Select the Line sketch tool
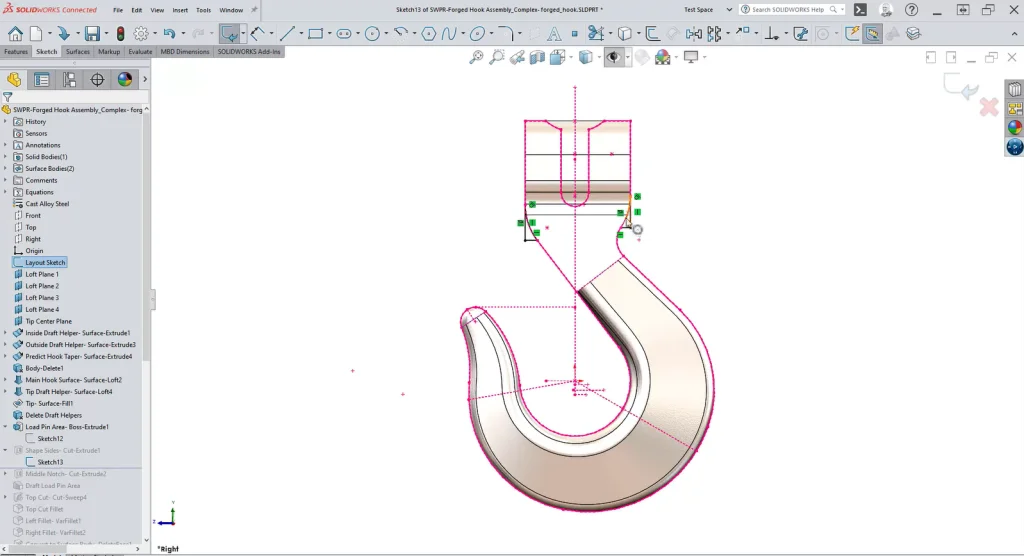 (286, 33)
